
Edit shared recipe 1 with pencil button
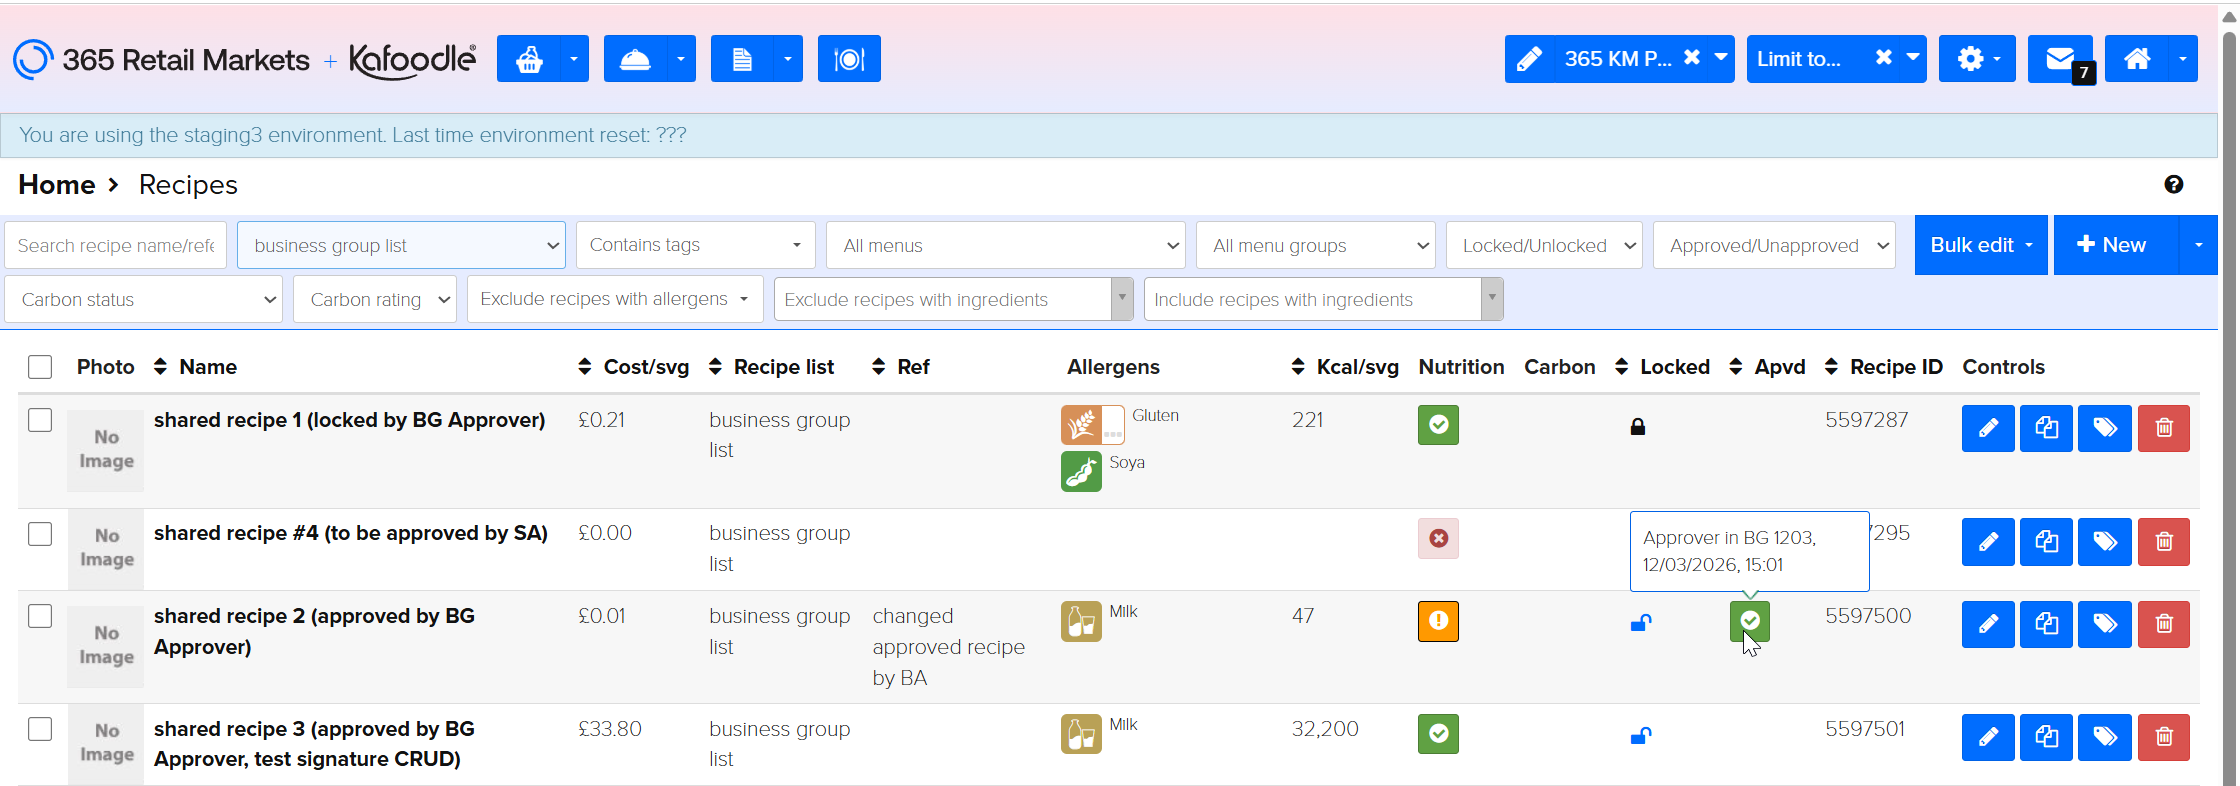coord(1988,428)
